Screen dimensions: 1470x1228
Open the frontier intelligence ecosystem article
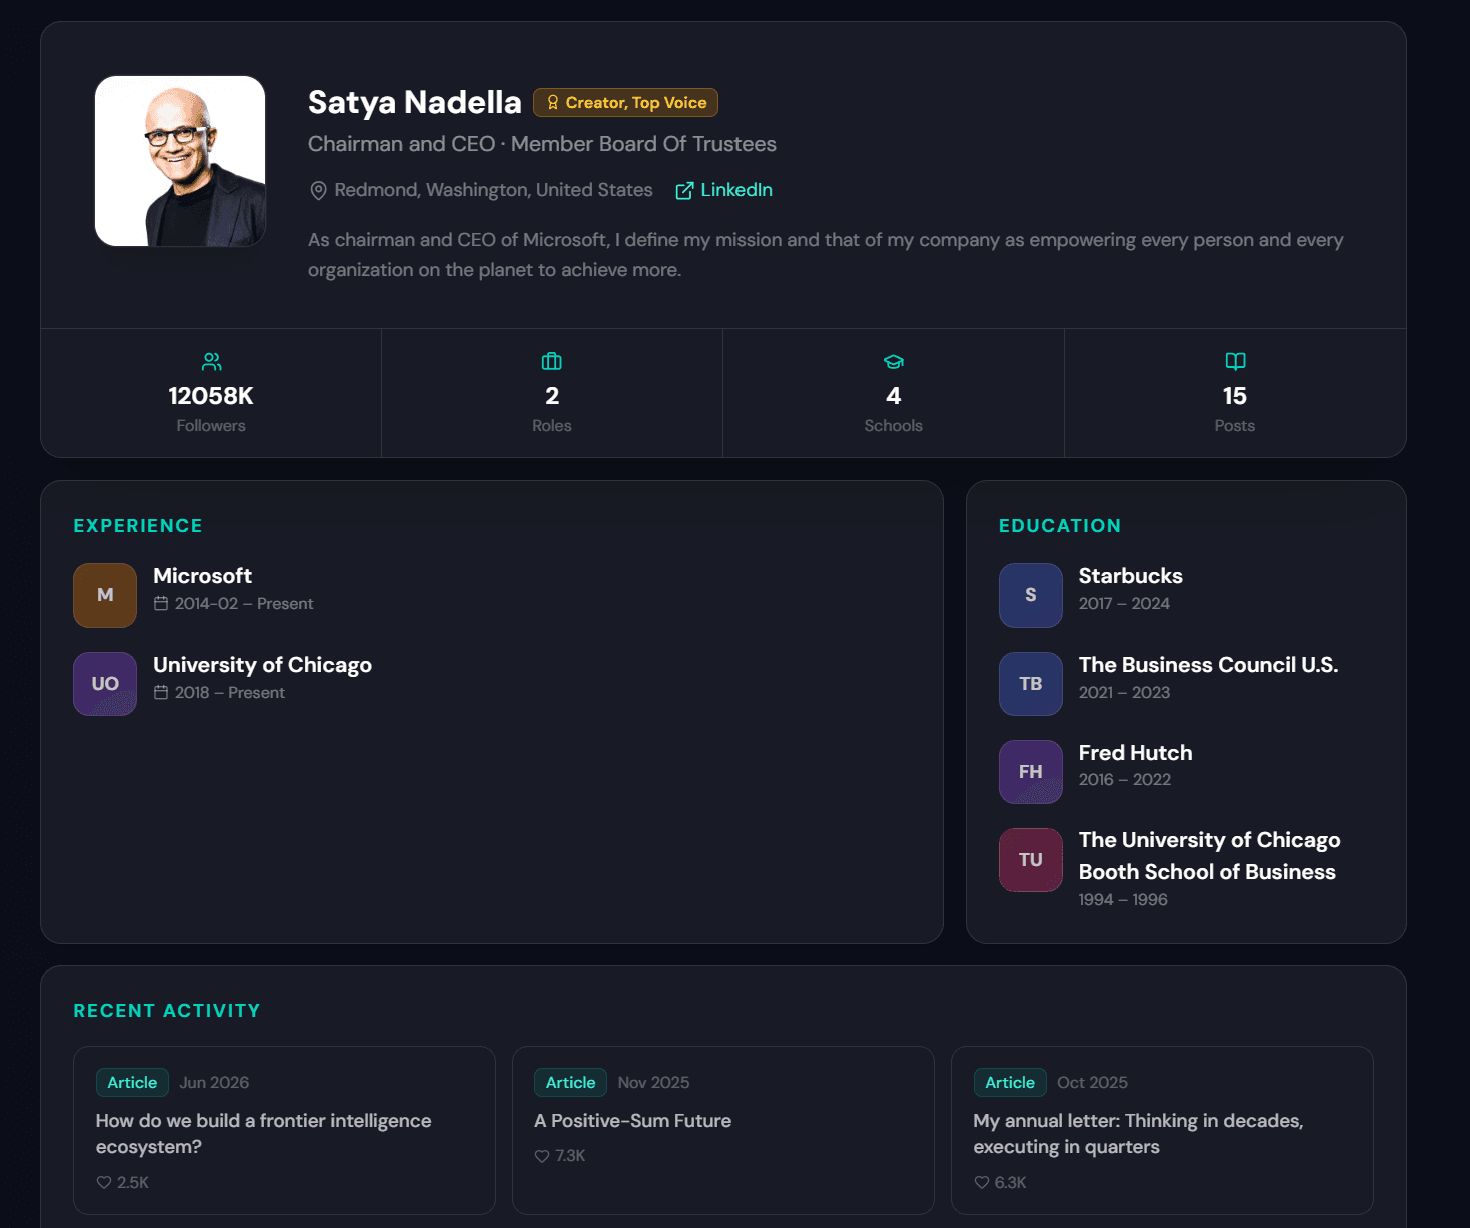[284, 1131]
